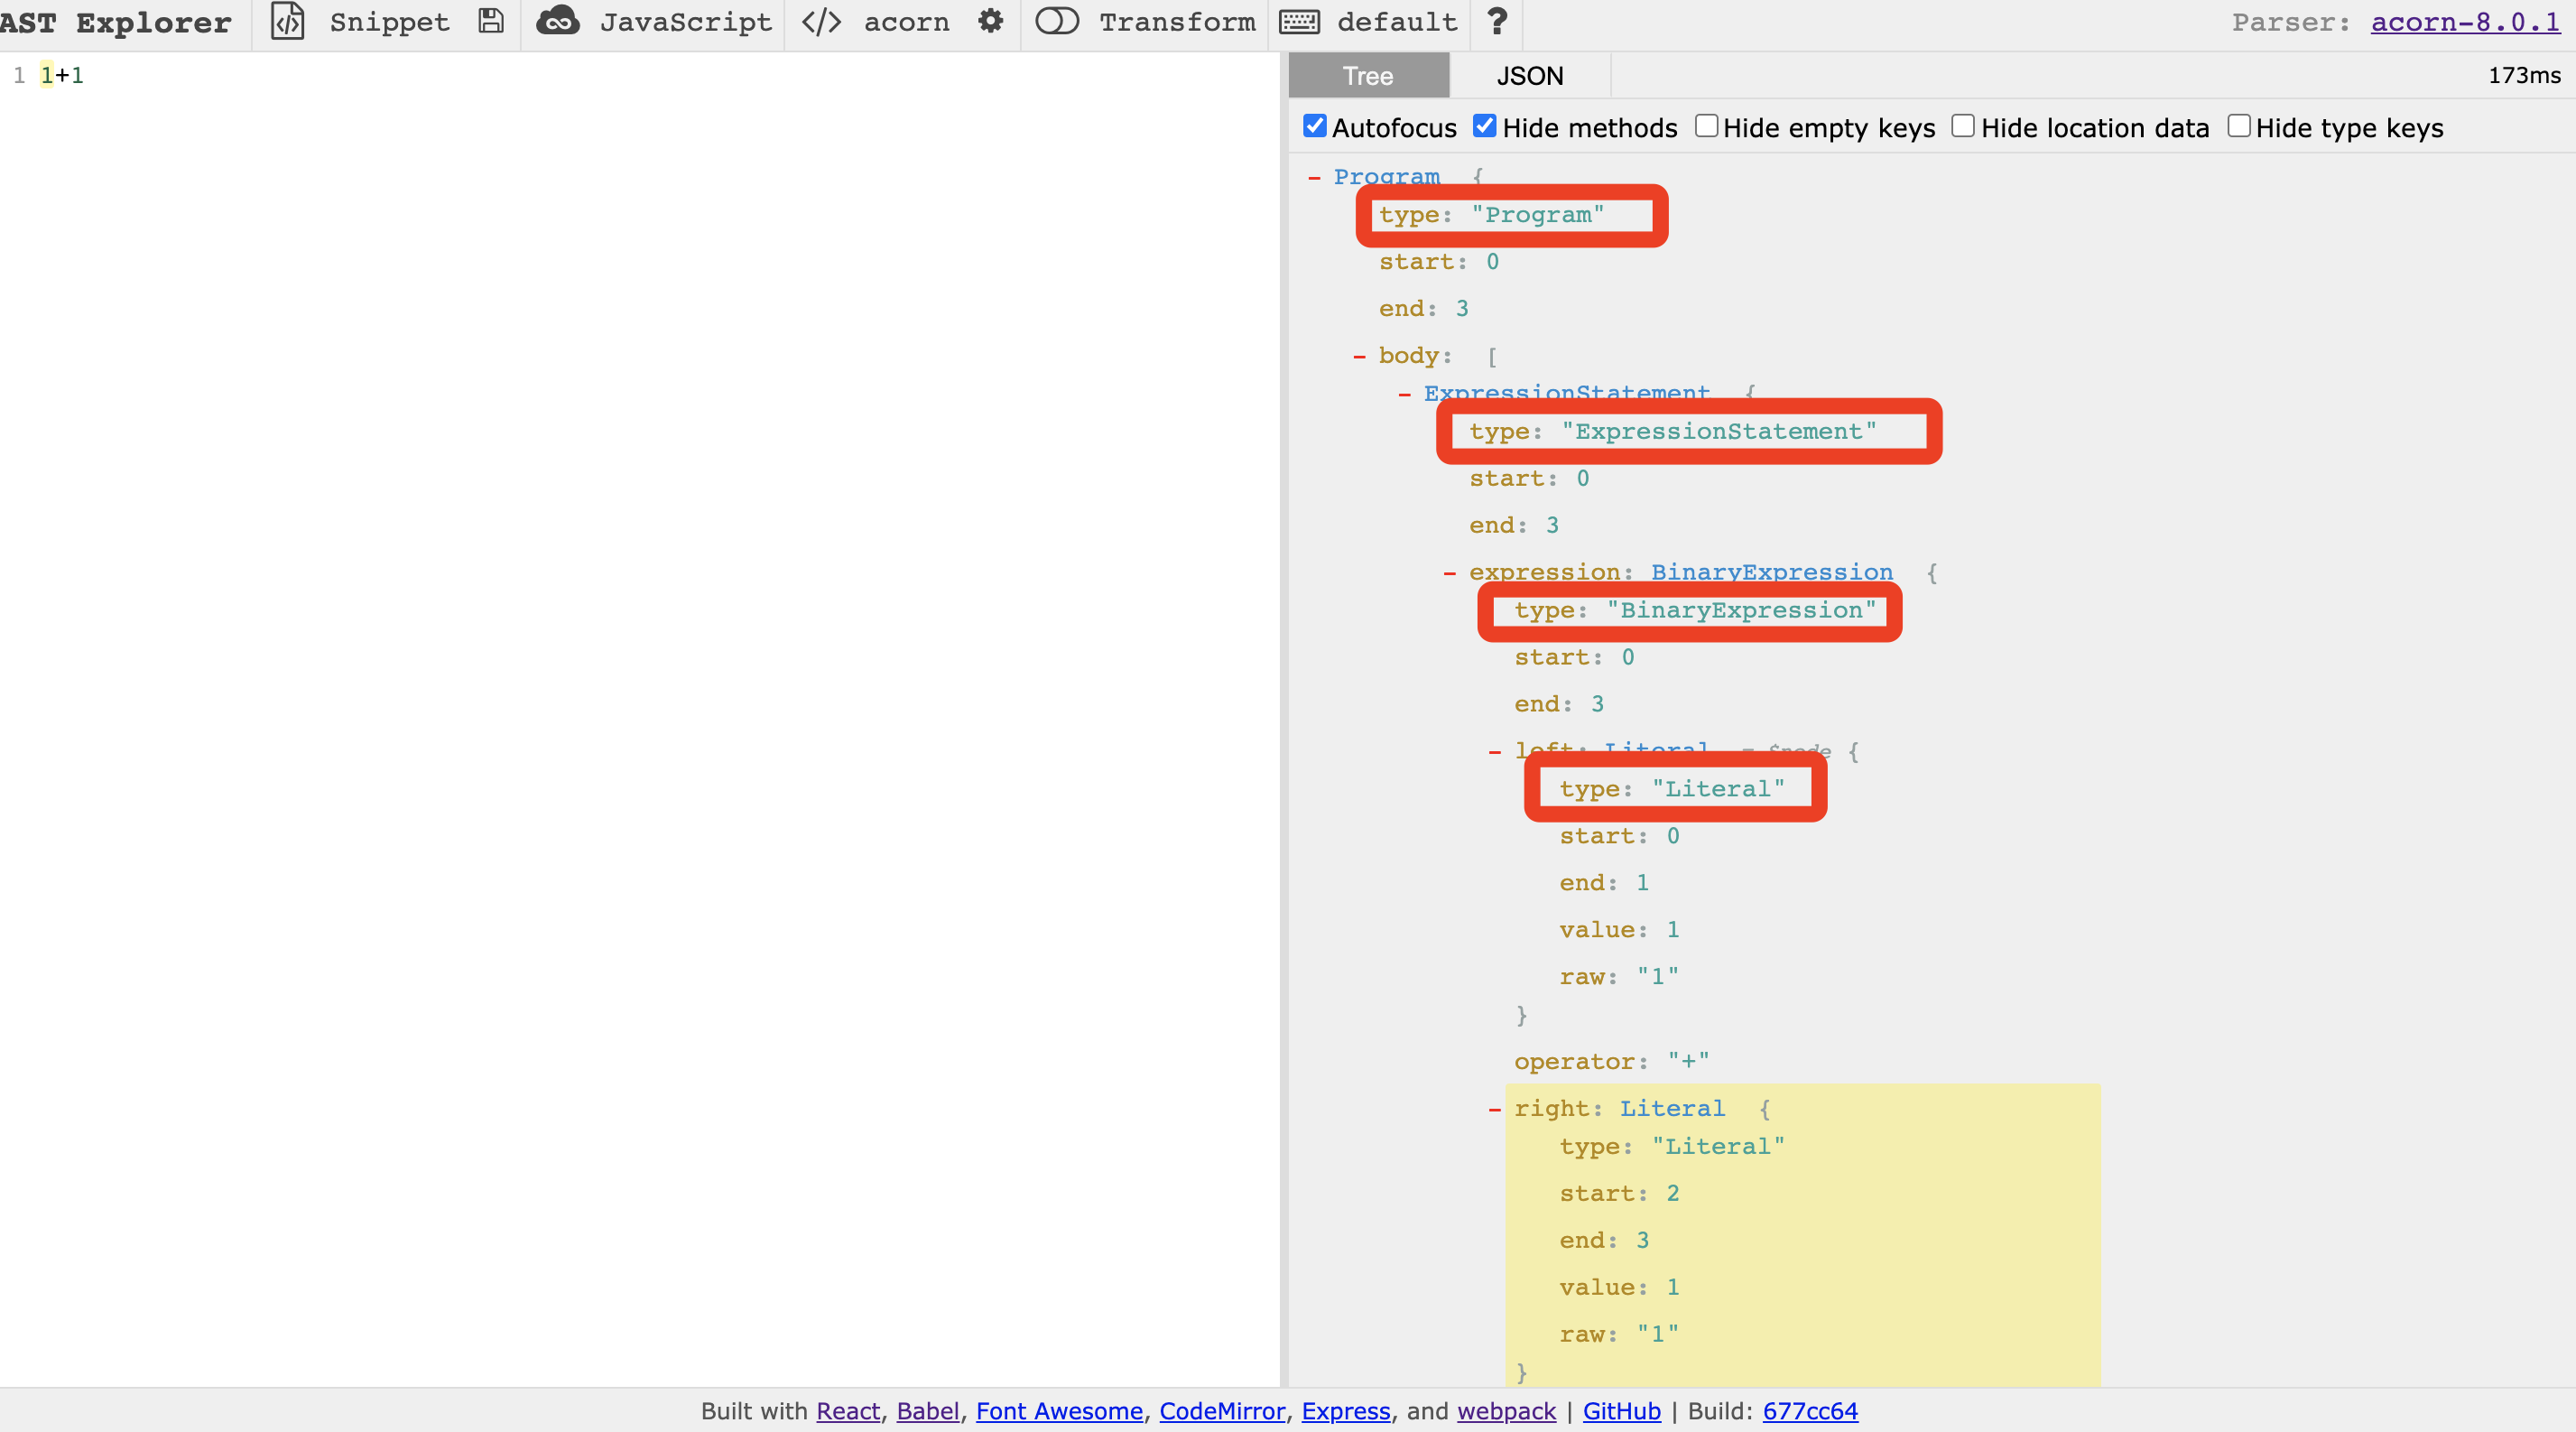Viewport: 2576px width, 1432px height.
Task: Select the Tree tab
Action: coord(1367,76)
